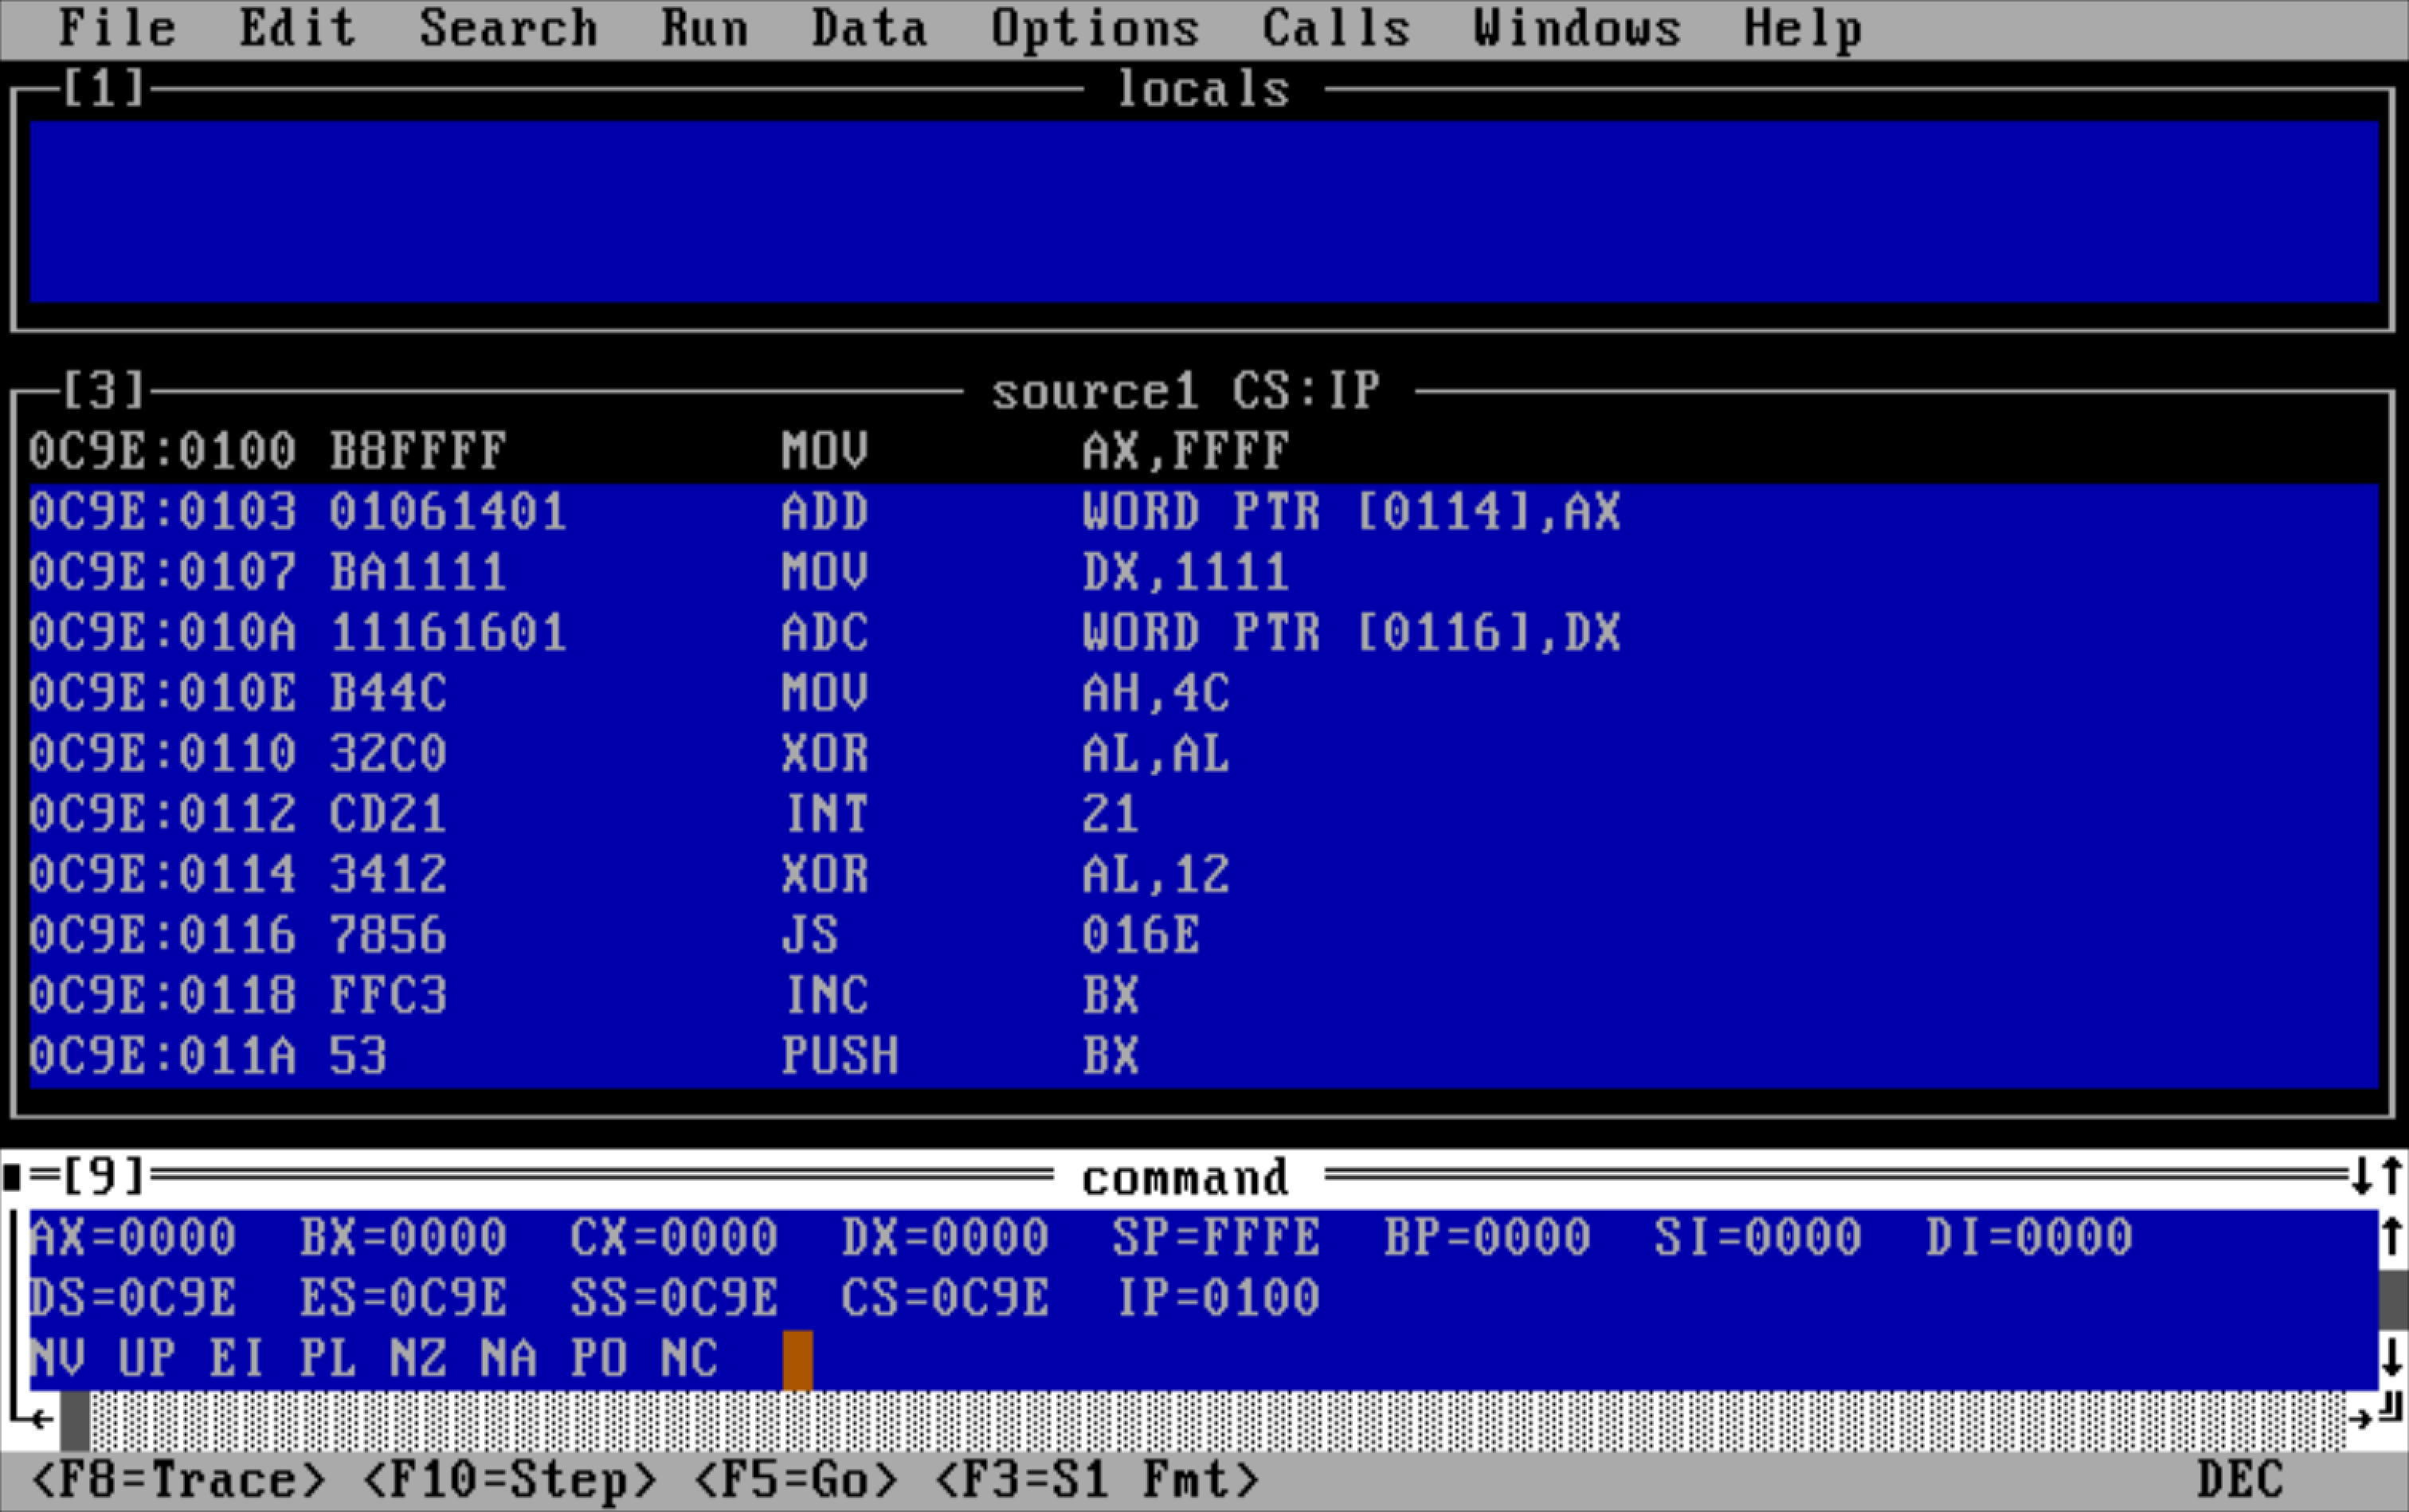Click the command window horizontal scroll right arrow
Image resolution: width=2409 pixels, height=1512 pixels.
click(2361, 1418)
